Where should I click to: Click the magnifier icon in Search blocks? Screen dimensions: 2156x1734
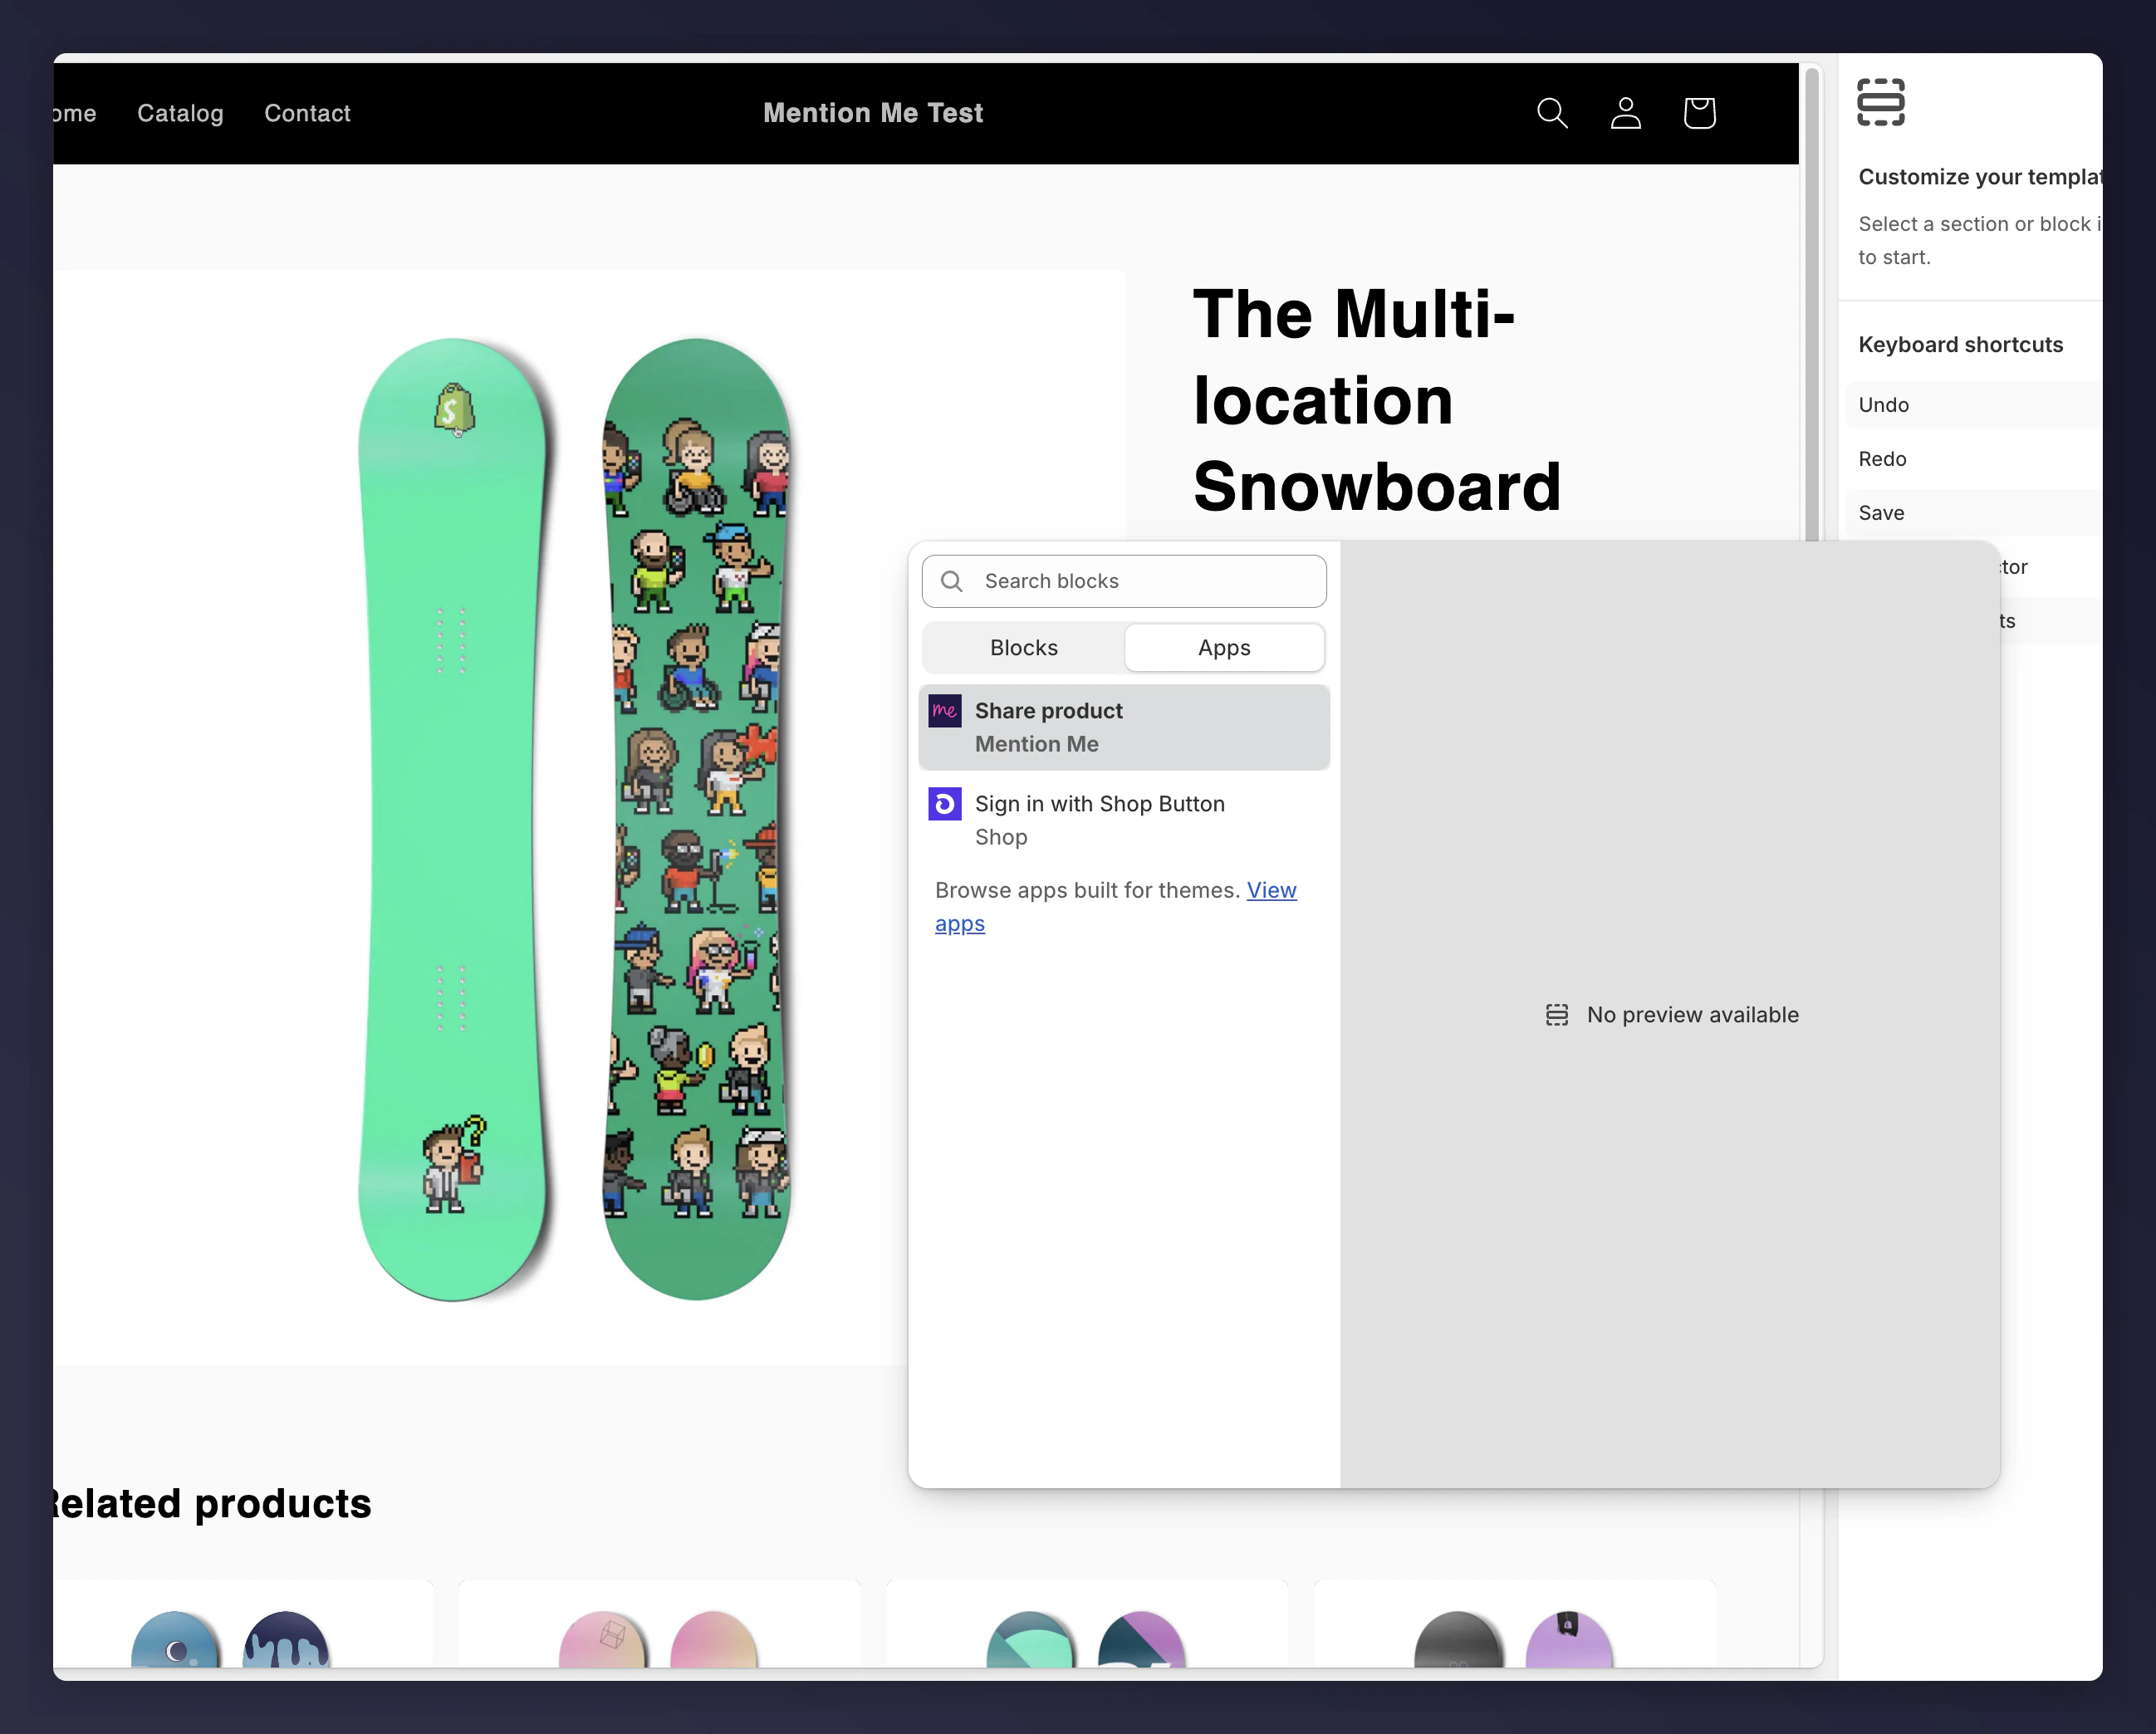click(x=952, y=581)
